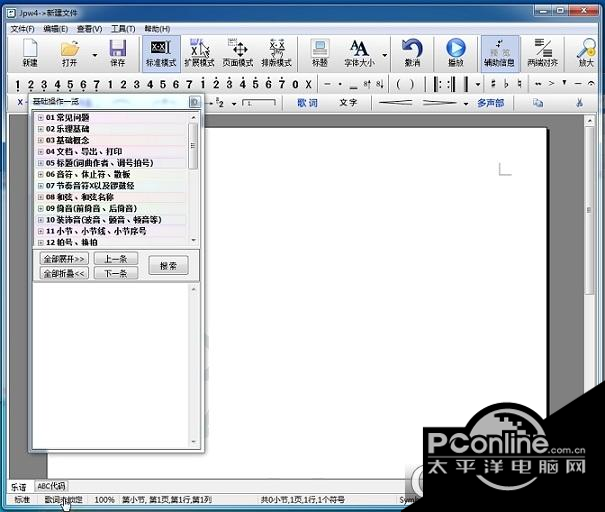Insert the natural accidental
This screenshot has width=605, height=512.
pos(519,84)
